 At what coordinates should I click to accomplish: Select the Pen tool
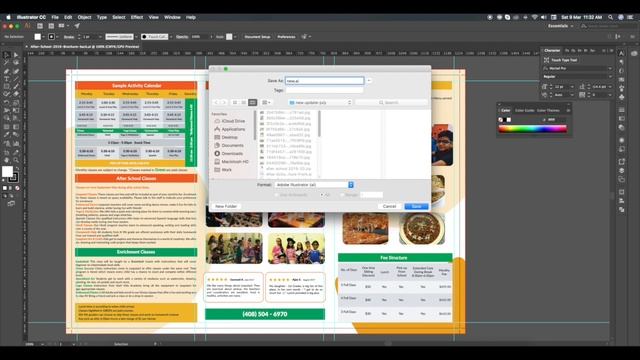tap(7, 71)
